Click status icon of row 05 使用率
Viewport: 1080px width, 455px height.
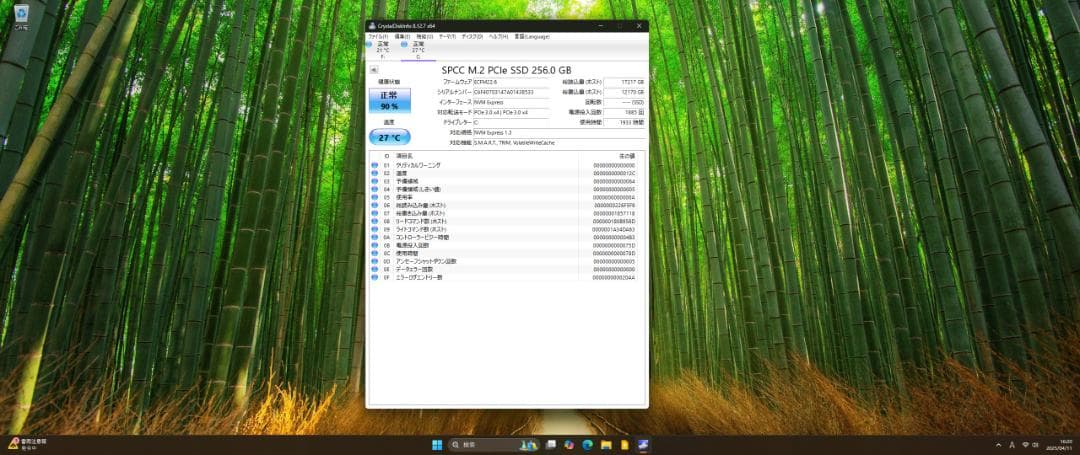[x=375, y=198]
